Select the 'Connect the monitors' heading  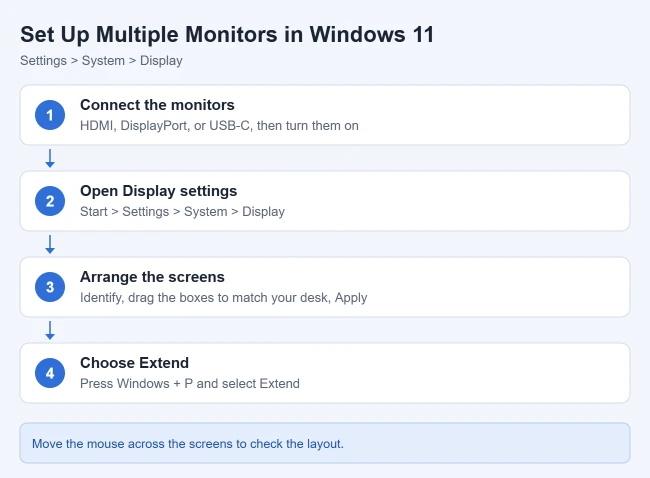(x=157, y=105)
